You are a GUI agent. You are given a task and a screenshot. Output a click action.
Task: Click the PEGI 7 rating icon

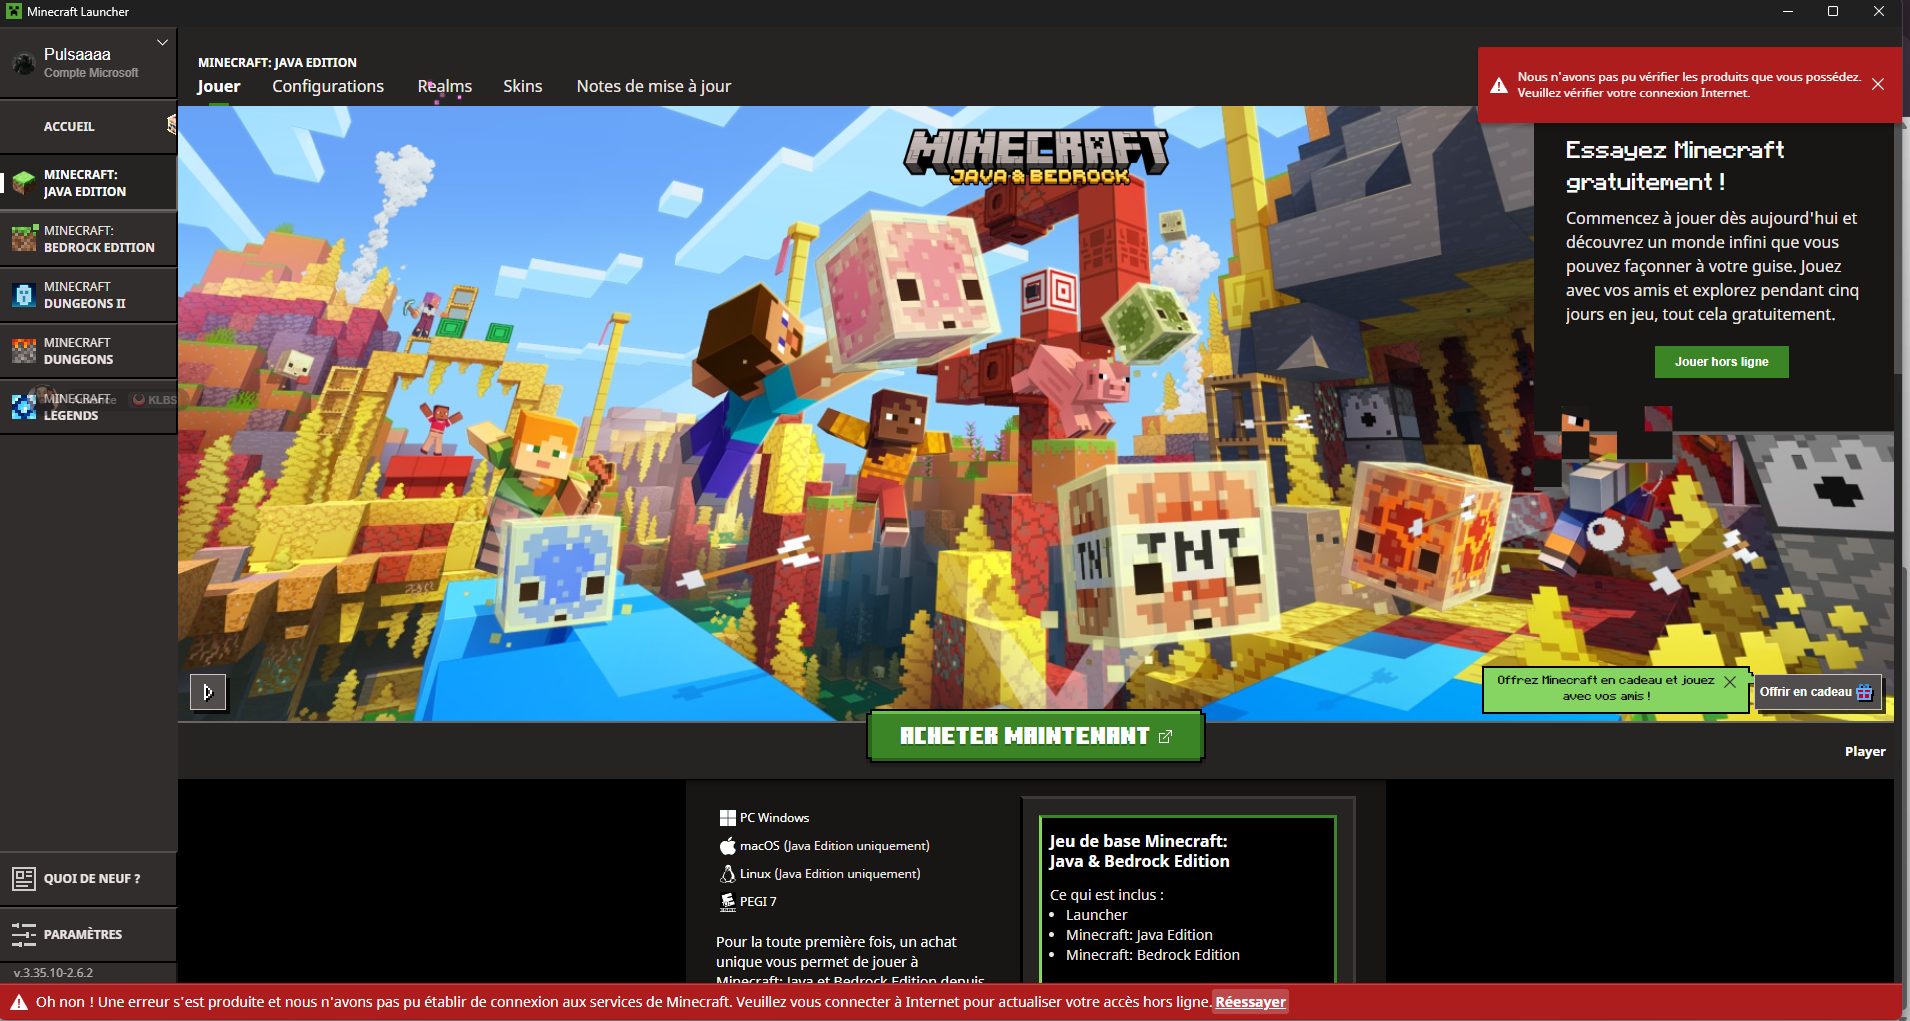point(727,902)
